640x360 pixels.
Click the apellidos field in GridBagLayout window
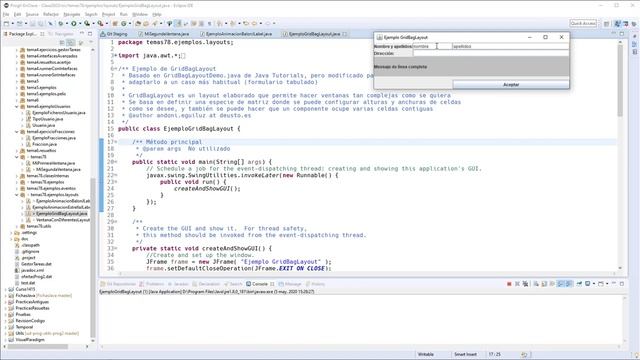(x=510, y=47)
